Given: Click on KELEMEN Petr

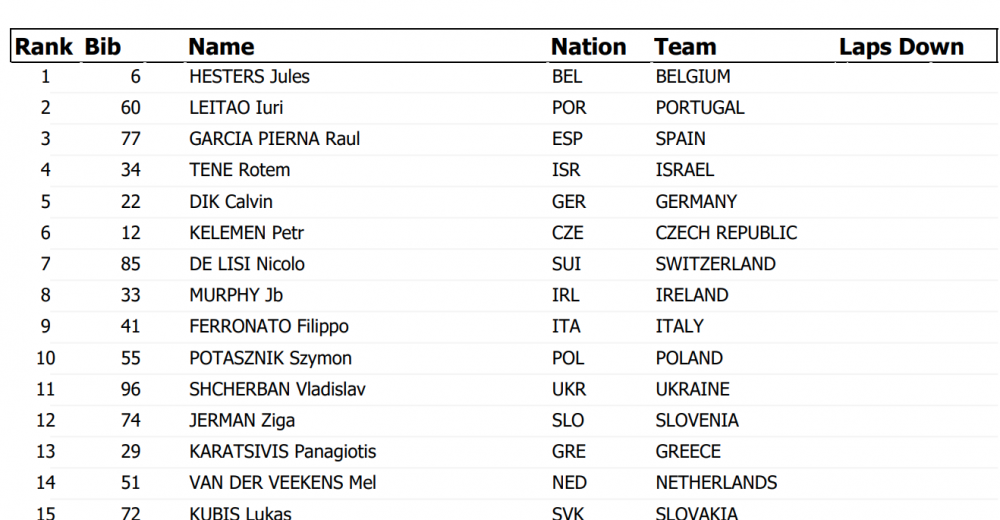Looking at the screenshot, I should click(x=247, y=233).
